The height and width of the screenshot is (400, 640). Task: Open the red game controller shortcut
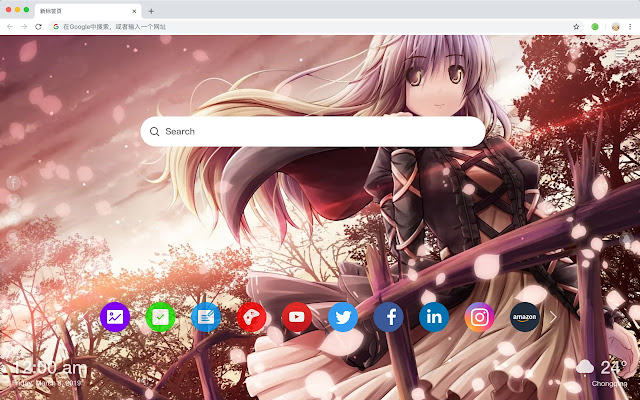point(251,317)
